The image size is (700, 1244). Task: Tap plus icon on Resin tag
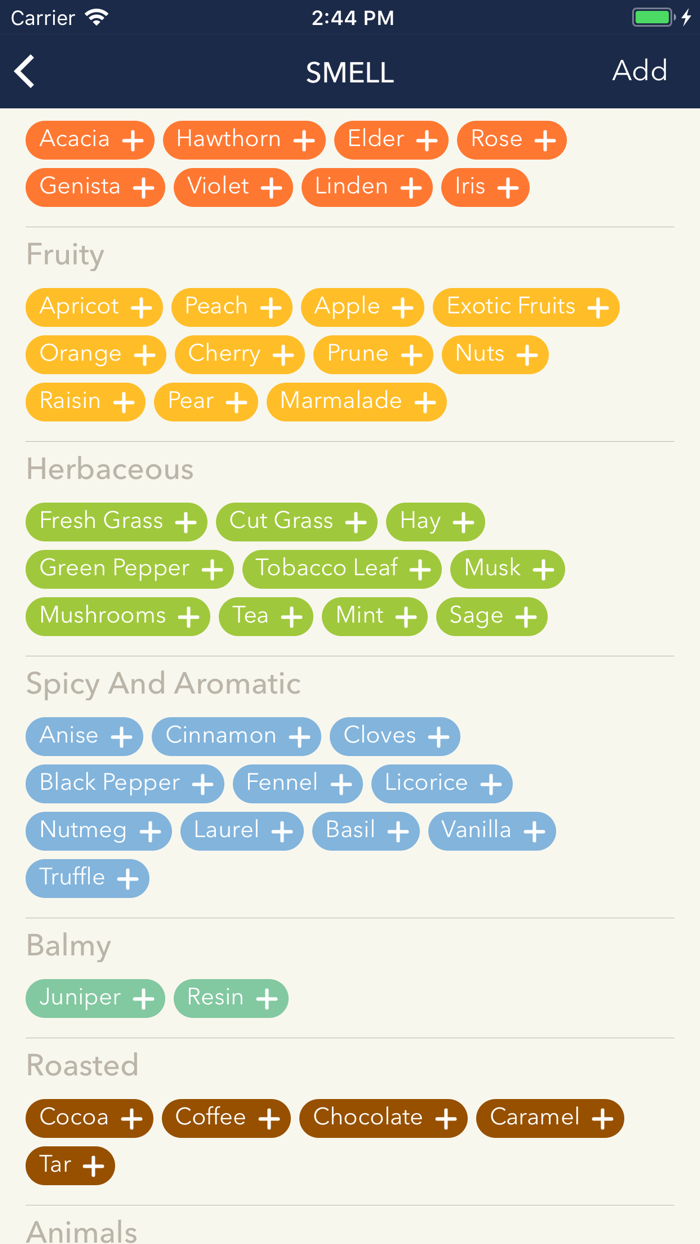click(x=267, y=999)
